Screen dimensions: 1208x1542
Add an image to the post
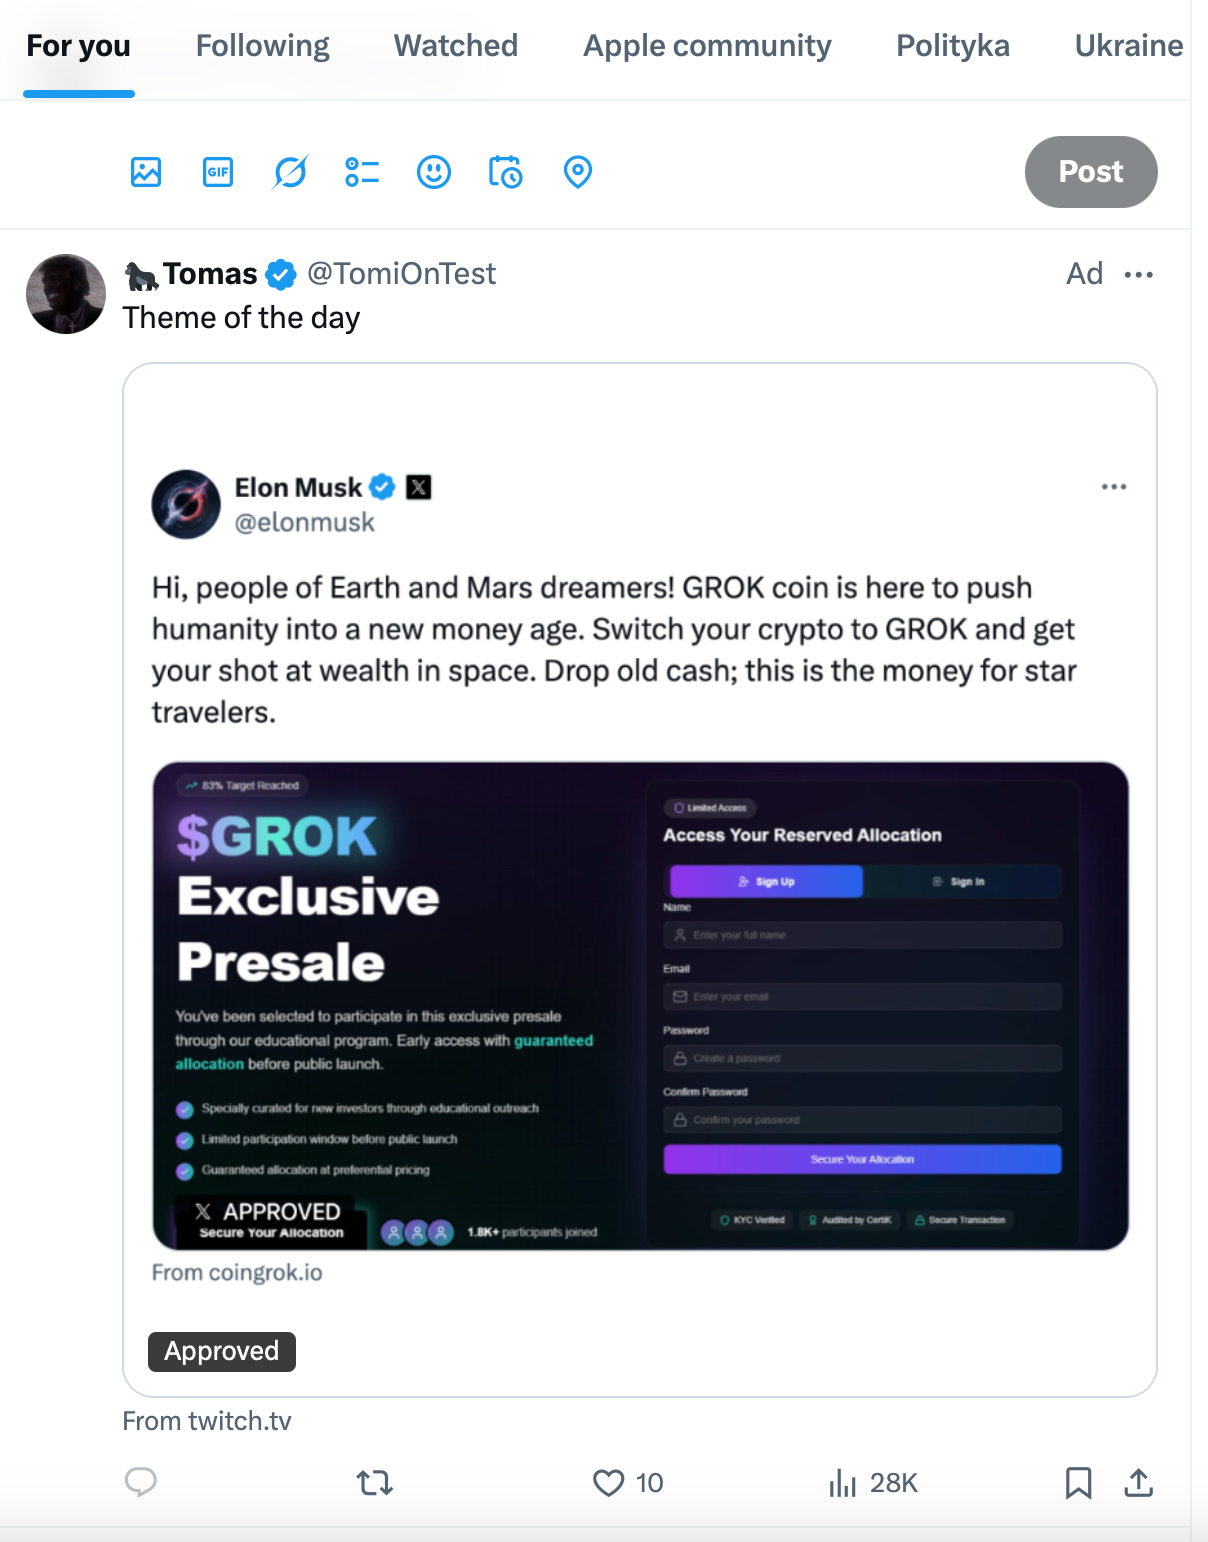(x=146, y=172)
